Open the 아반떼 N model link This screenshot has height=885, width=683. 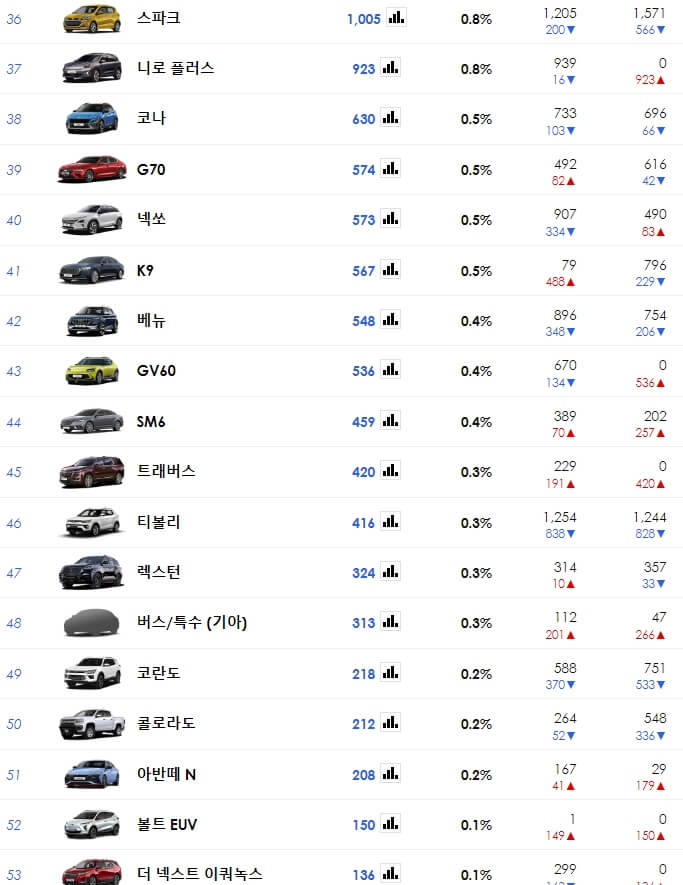pos(167,774)
